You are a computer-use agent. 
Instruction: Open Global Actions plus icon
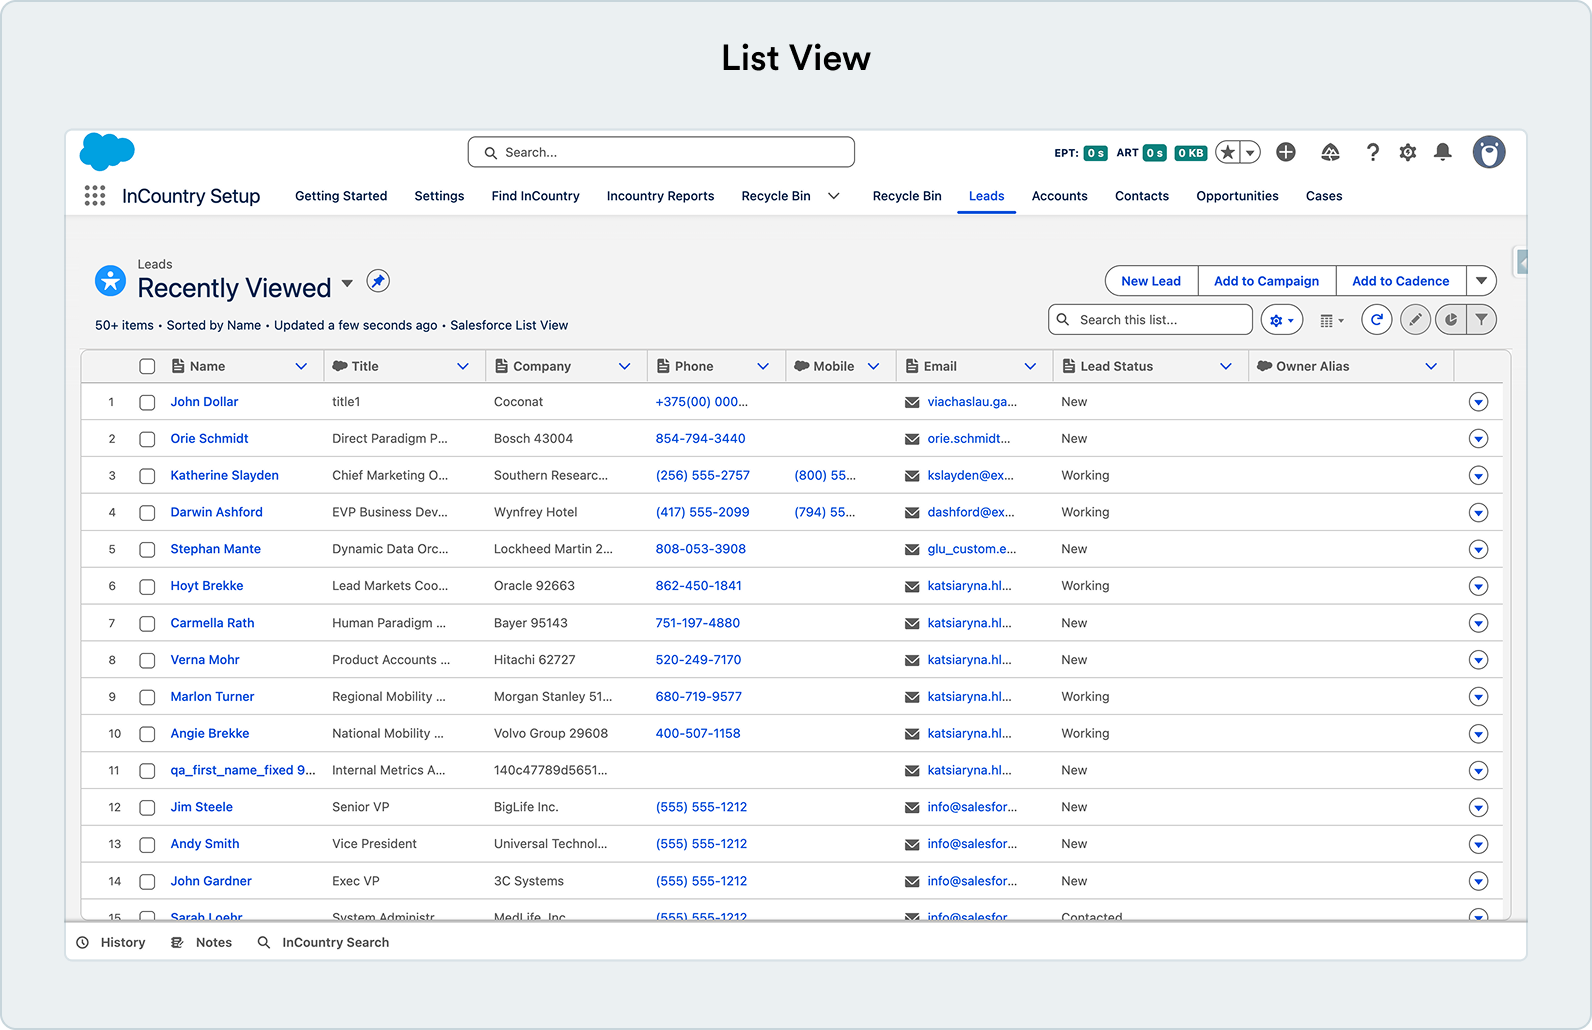[1286, 152]
